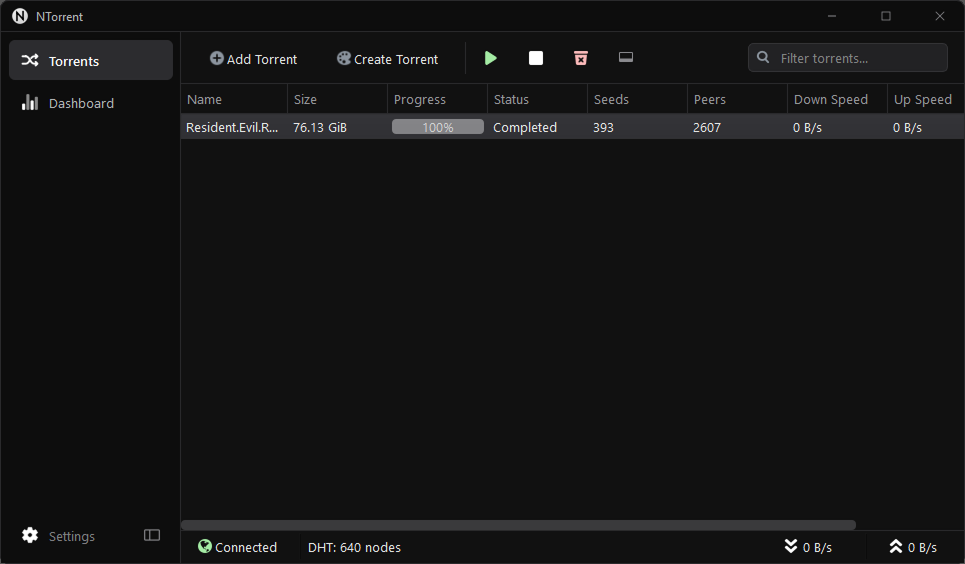Sort by Seeds column header
Screen dimensions: 965x564
coord(637,99)
